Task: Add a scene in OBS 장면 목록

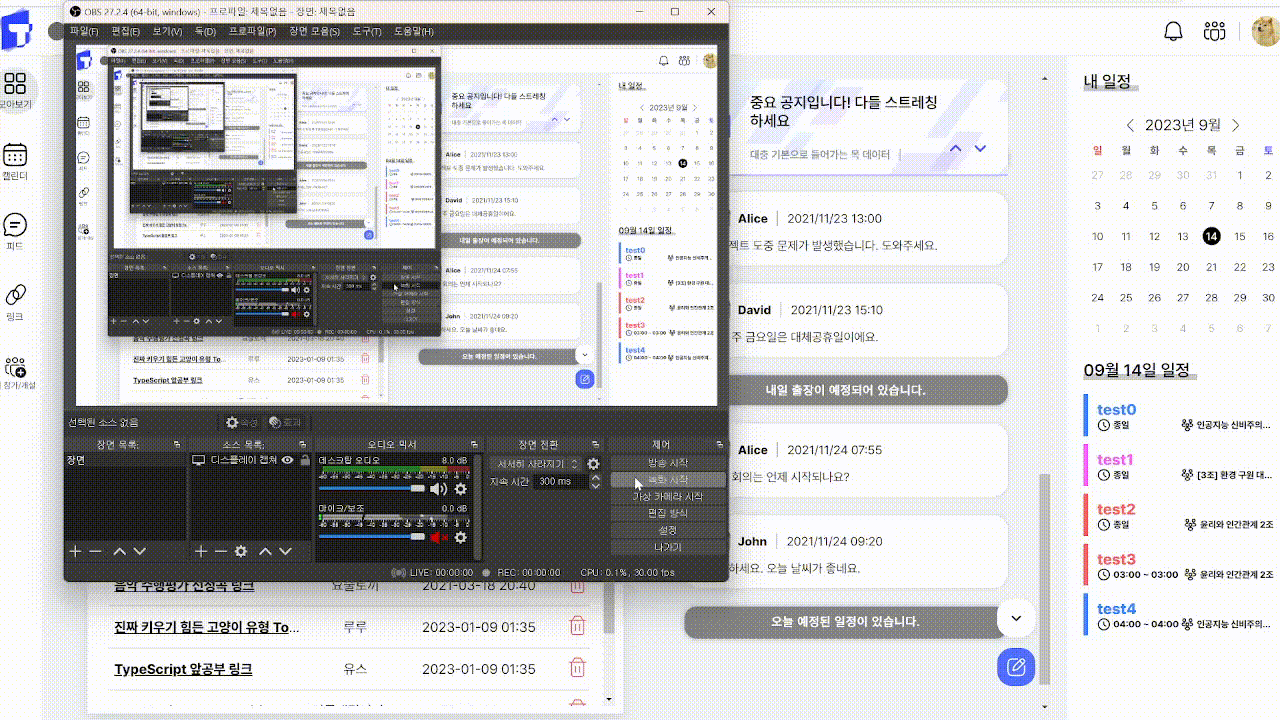Action: [x=75, y=551]
